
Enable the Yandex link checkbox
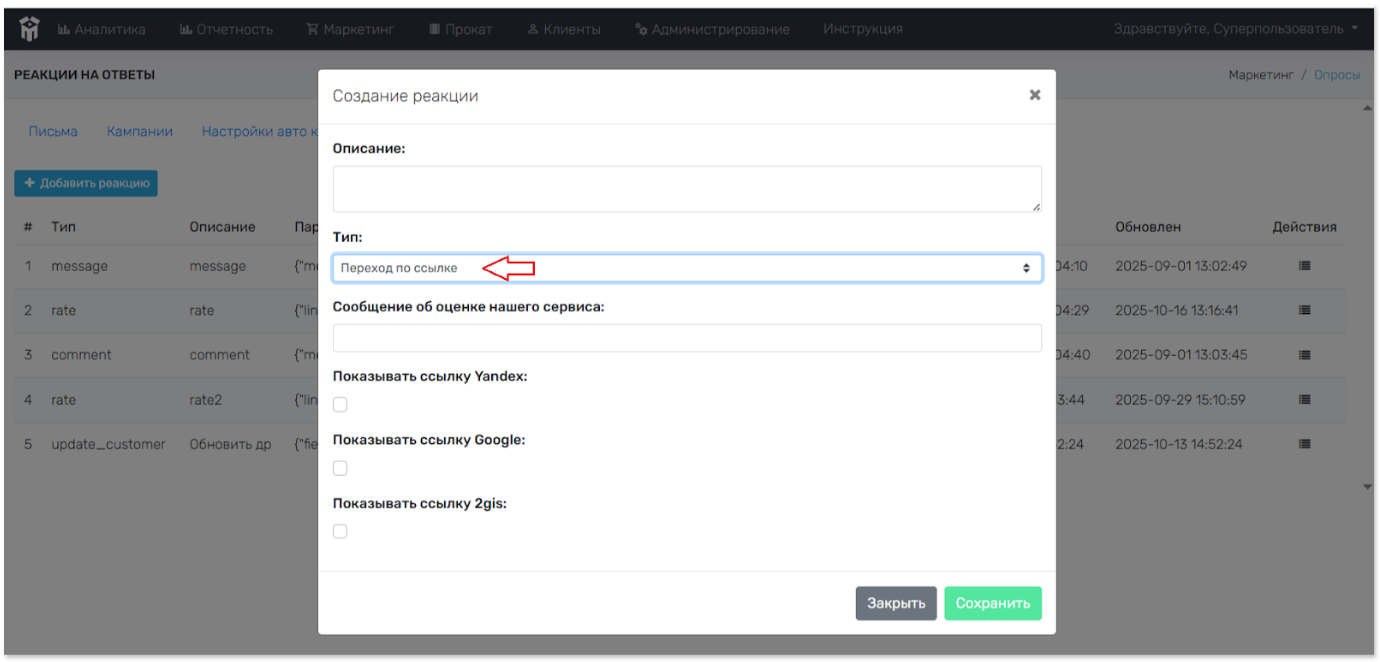(340, 405)
